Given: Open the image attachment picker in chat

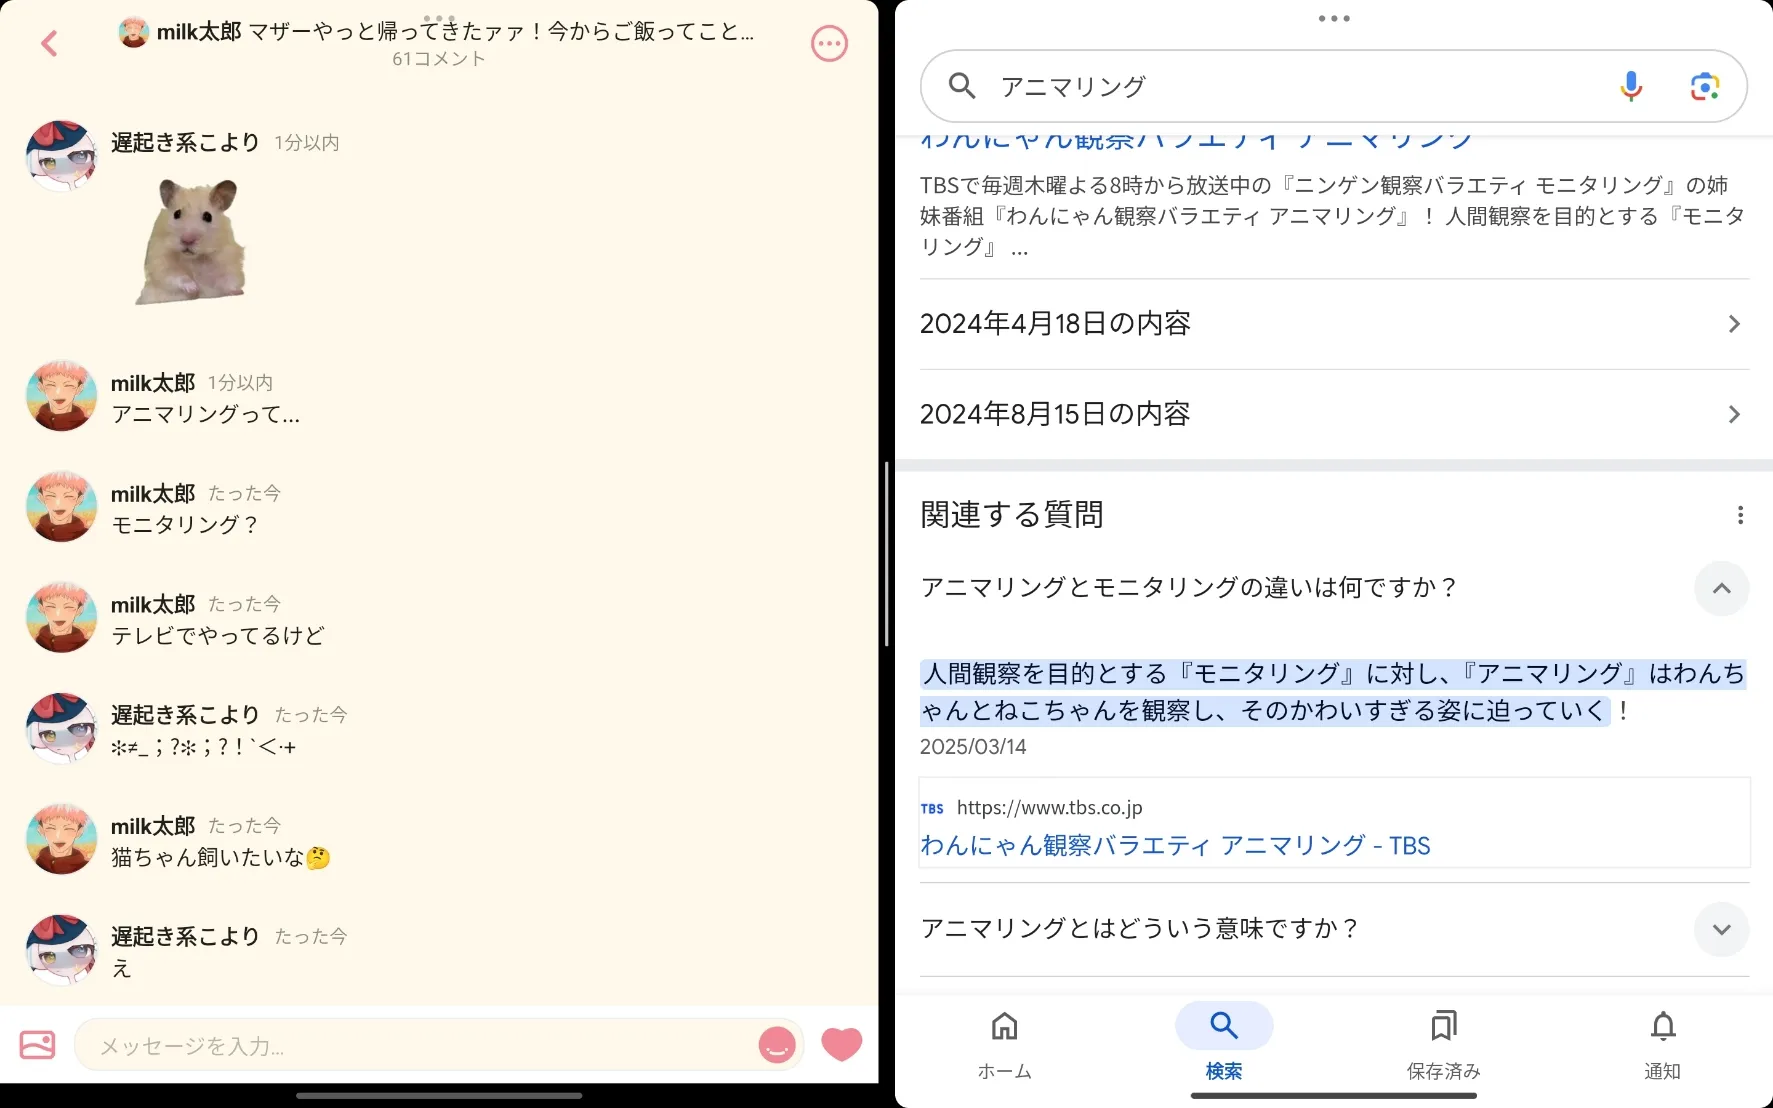Looking at the screenshot, I should coord(38,1045).
